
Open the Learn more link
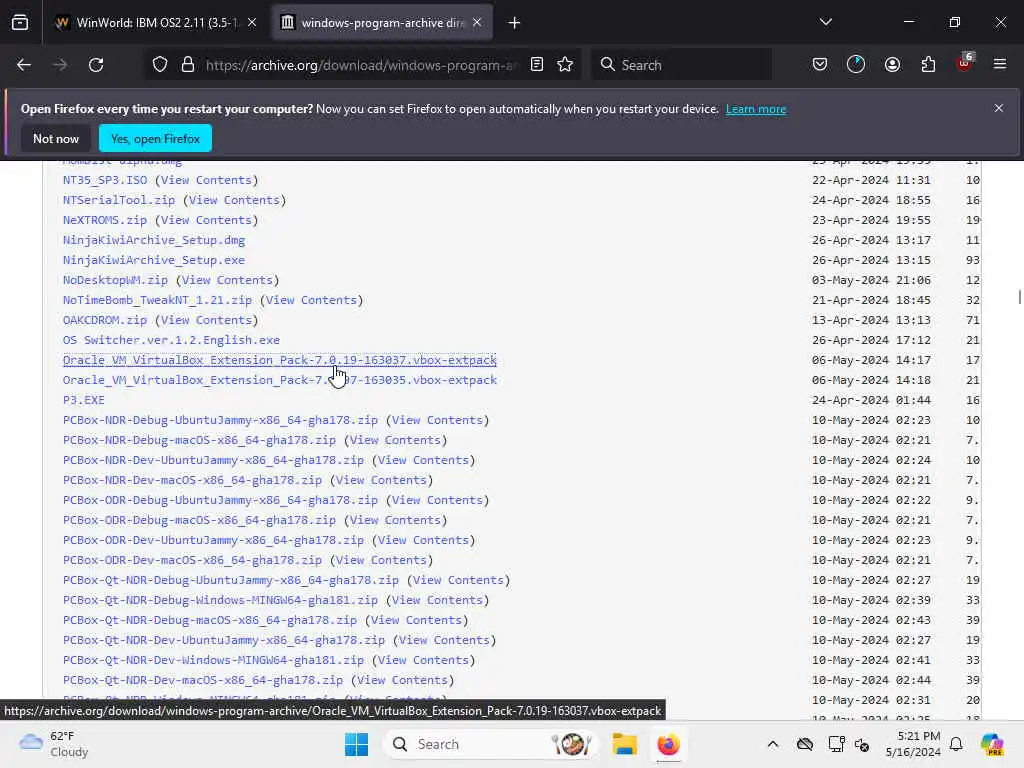756,109
